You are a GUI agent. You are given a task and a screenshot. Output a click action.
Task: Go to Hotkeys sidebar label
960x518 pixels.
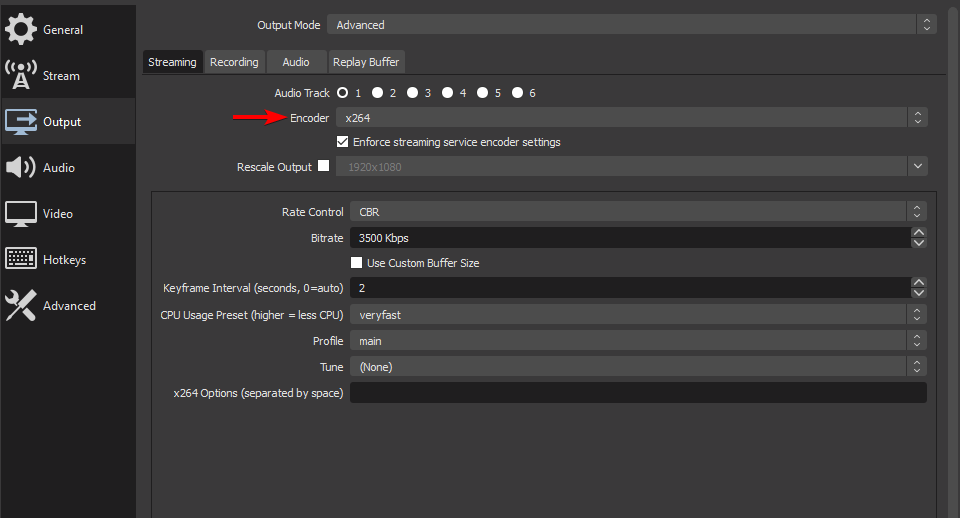64,260
